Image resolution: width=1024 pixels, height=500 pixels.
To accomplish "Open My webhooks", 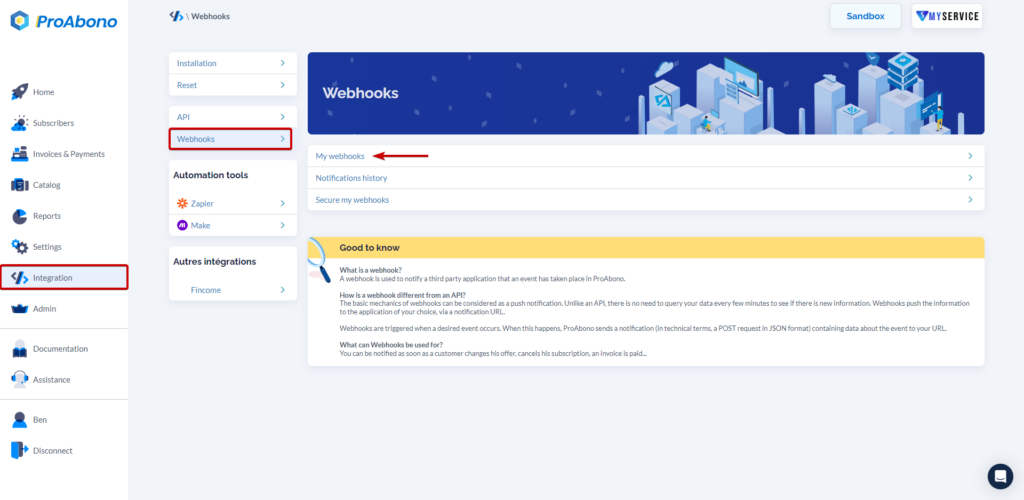I will click(646, 156).
